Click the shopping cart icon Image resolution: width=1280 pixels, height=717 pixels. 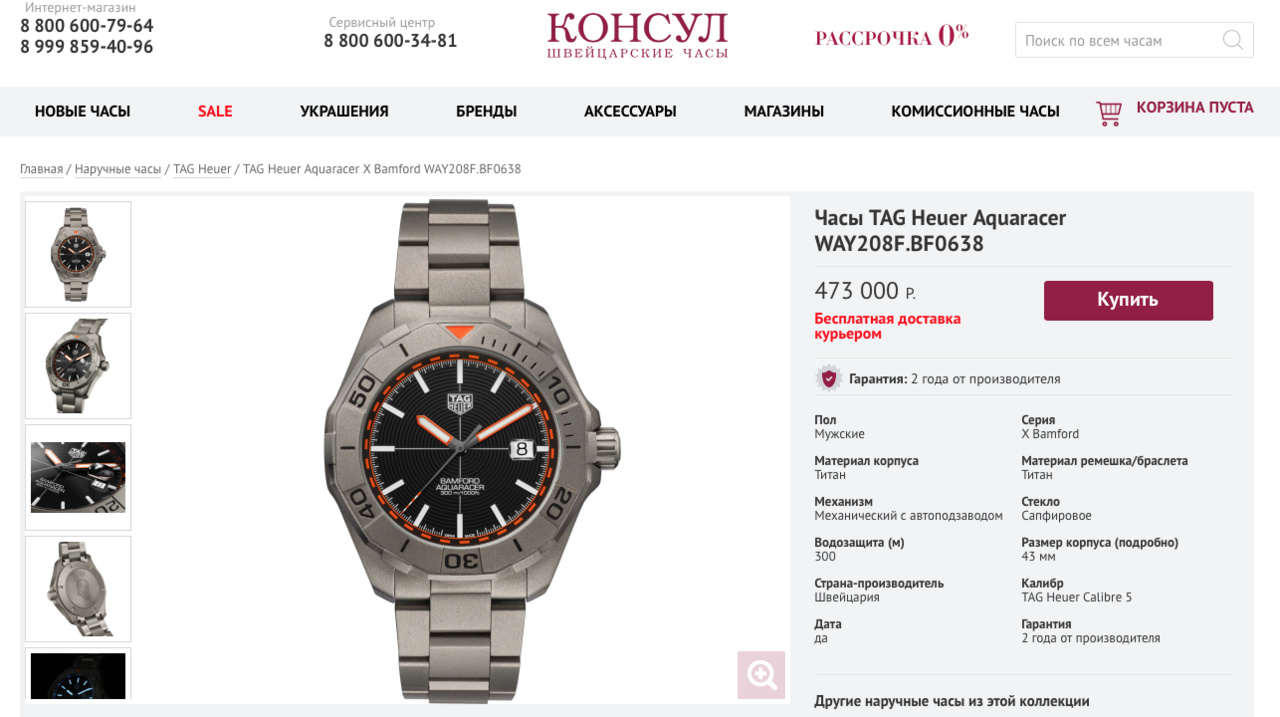(x=1109, y=113)
